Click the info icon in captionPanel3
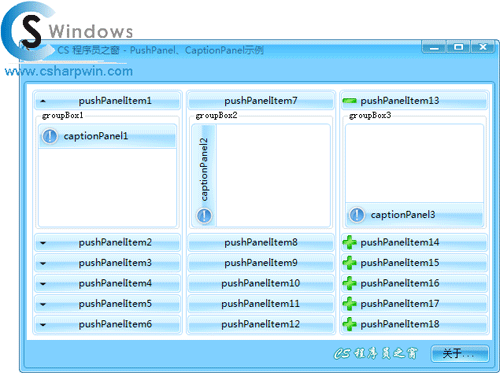 click(x=357, y=215)
